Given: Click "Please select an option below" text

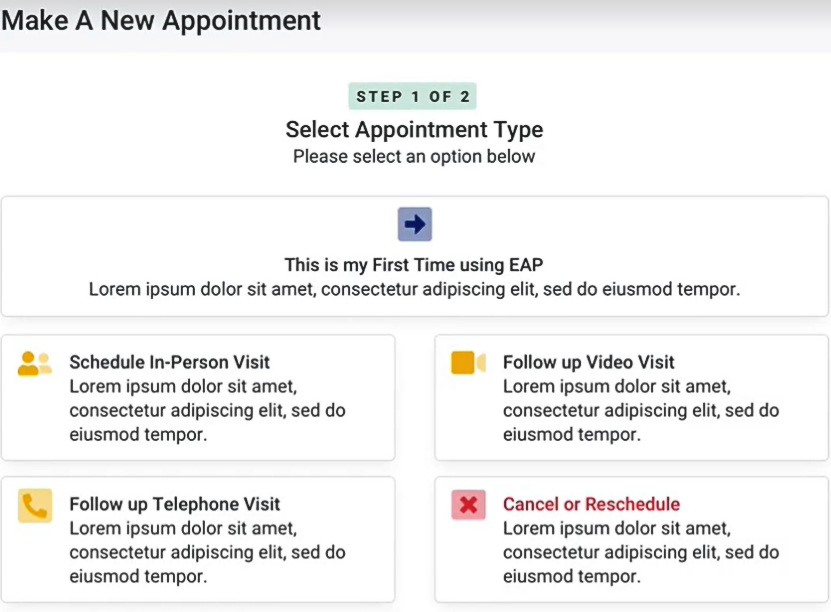Looking at the screenshot, I should 414,156.
